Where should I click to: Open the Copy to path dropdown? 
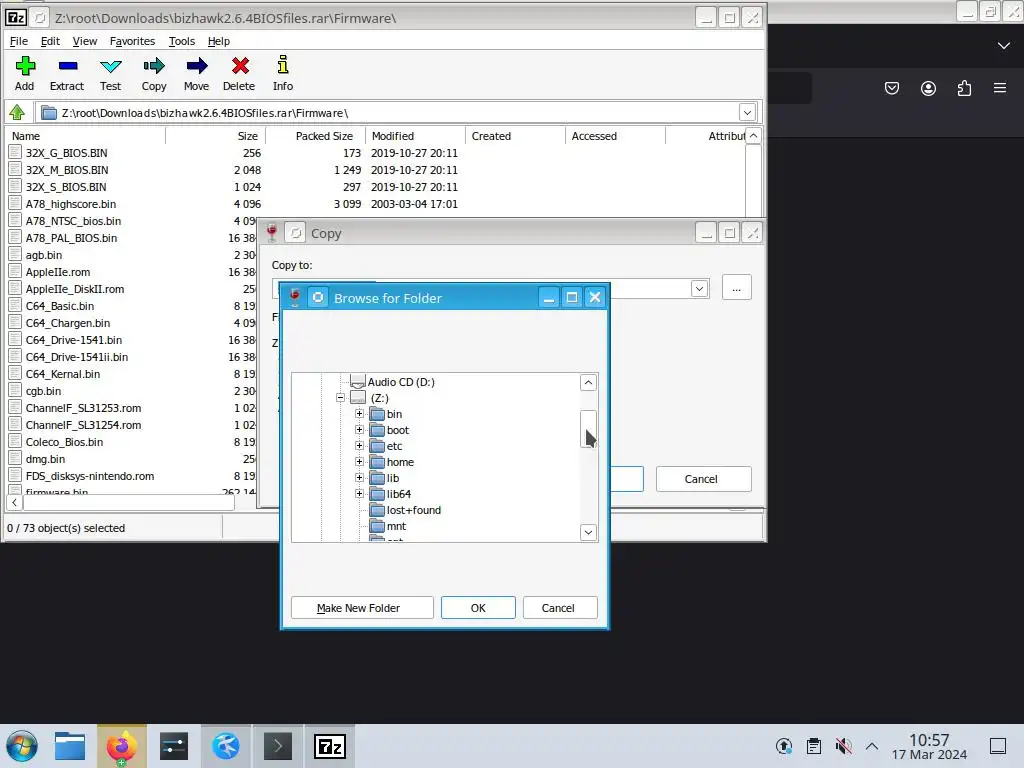(x=699, y=288)
